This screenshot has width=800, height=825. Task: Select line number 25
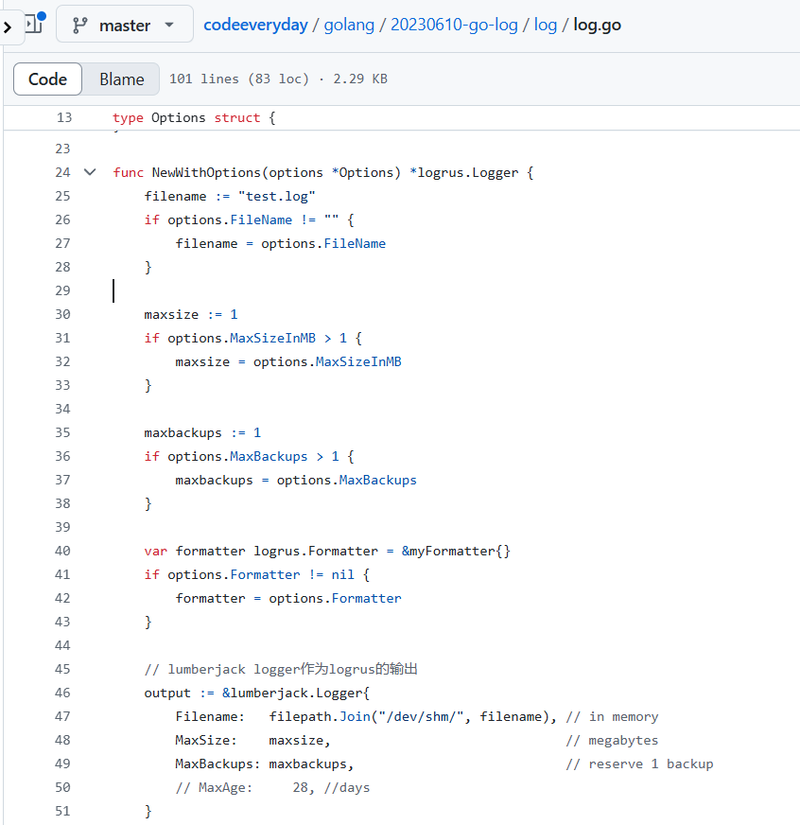click(x=63, y=196)
